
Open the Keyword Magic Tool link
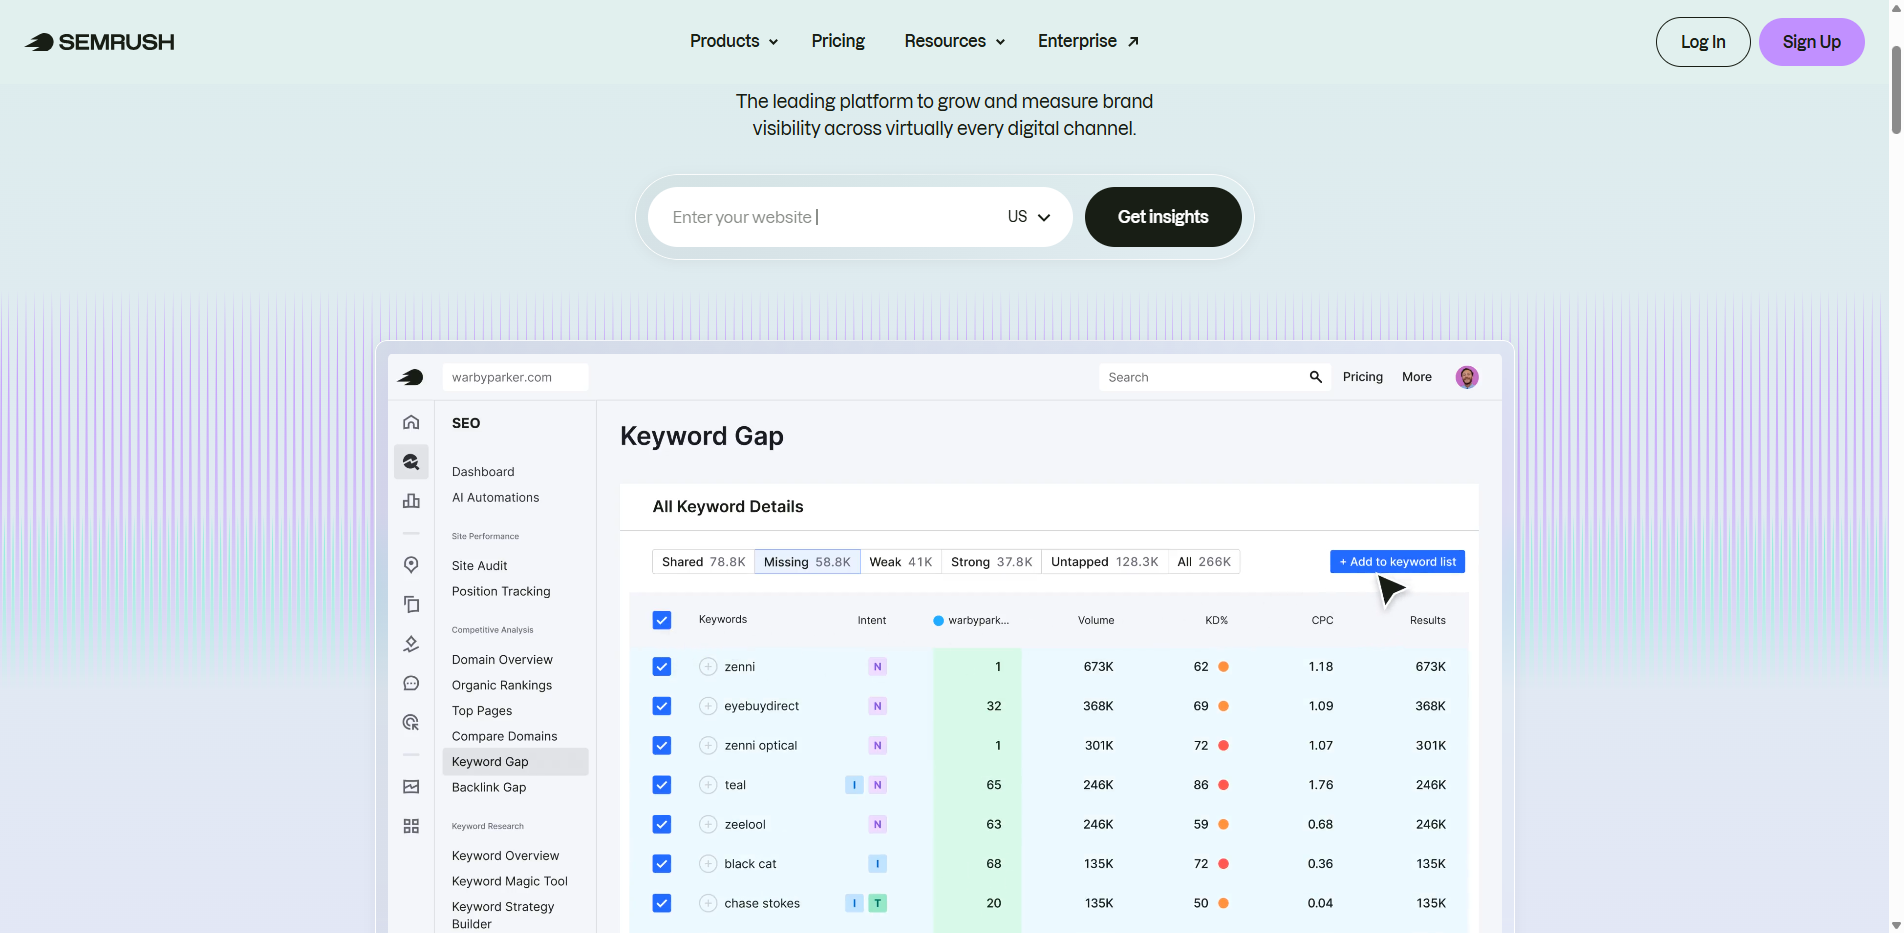(x=509, y=881)
